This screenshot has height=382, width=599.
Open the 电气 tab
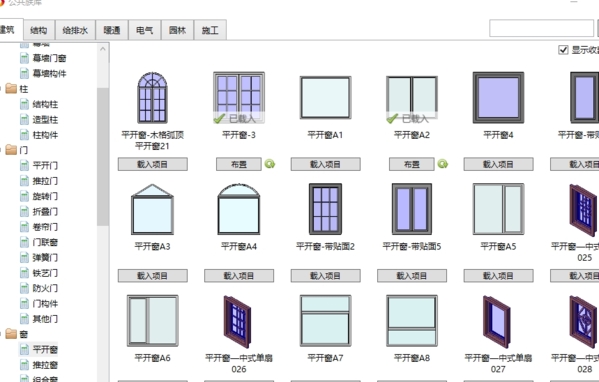[x=145, y=30]
